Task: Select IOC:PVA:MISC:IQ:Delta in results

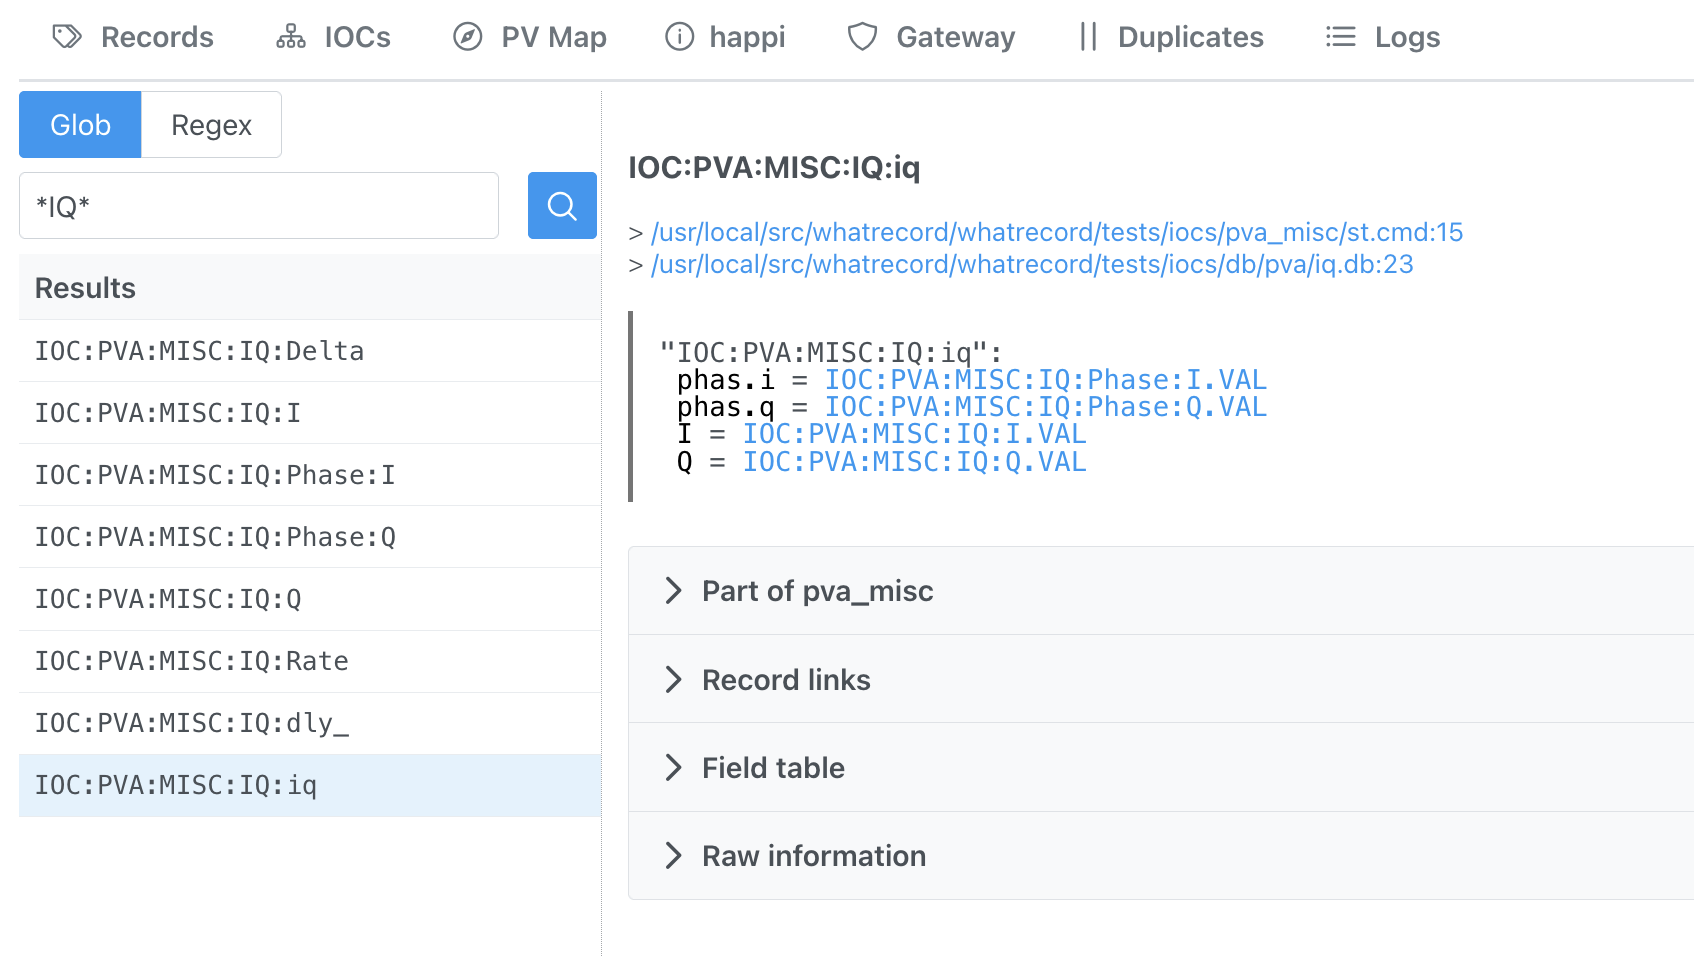Action: pos(200,351)
